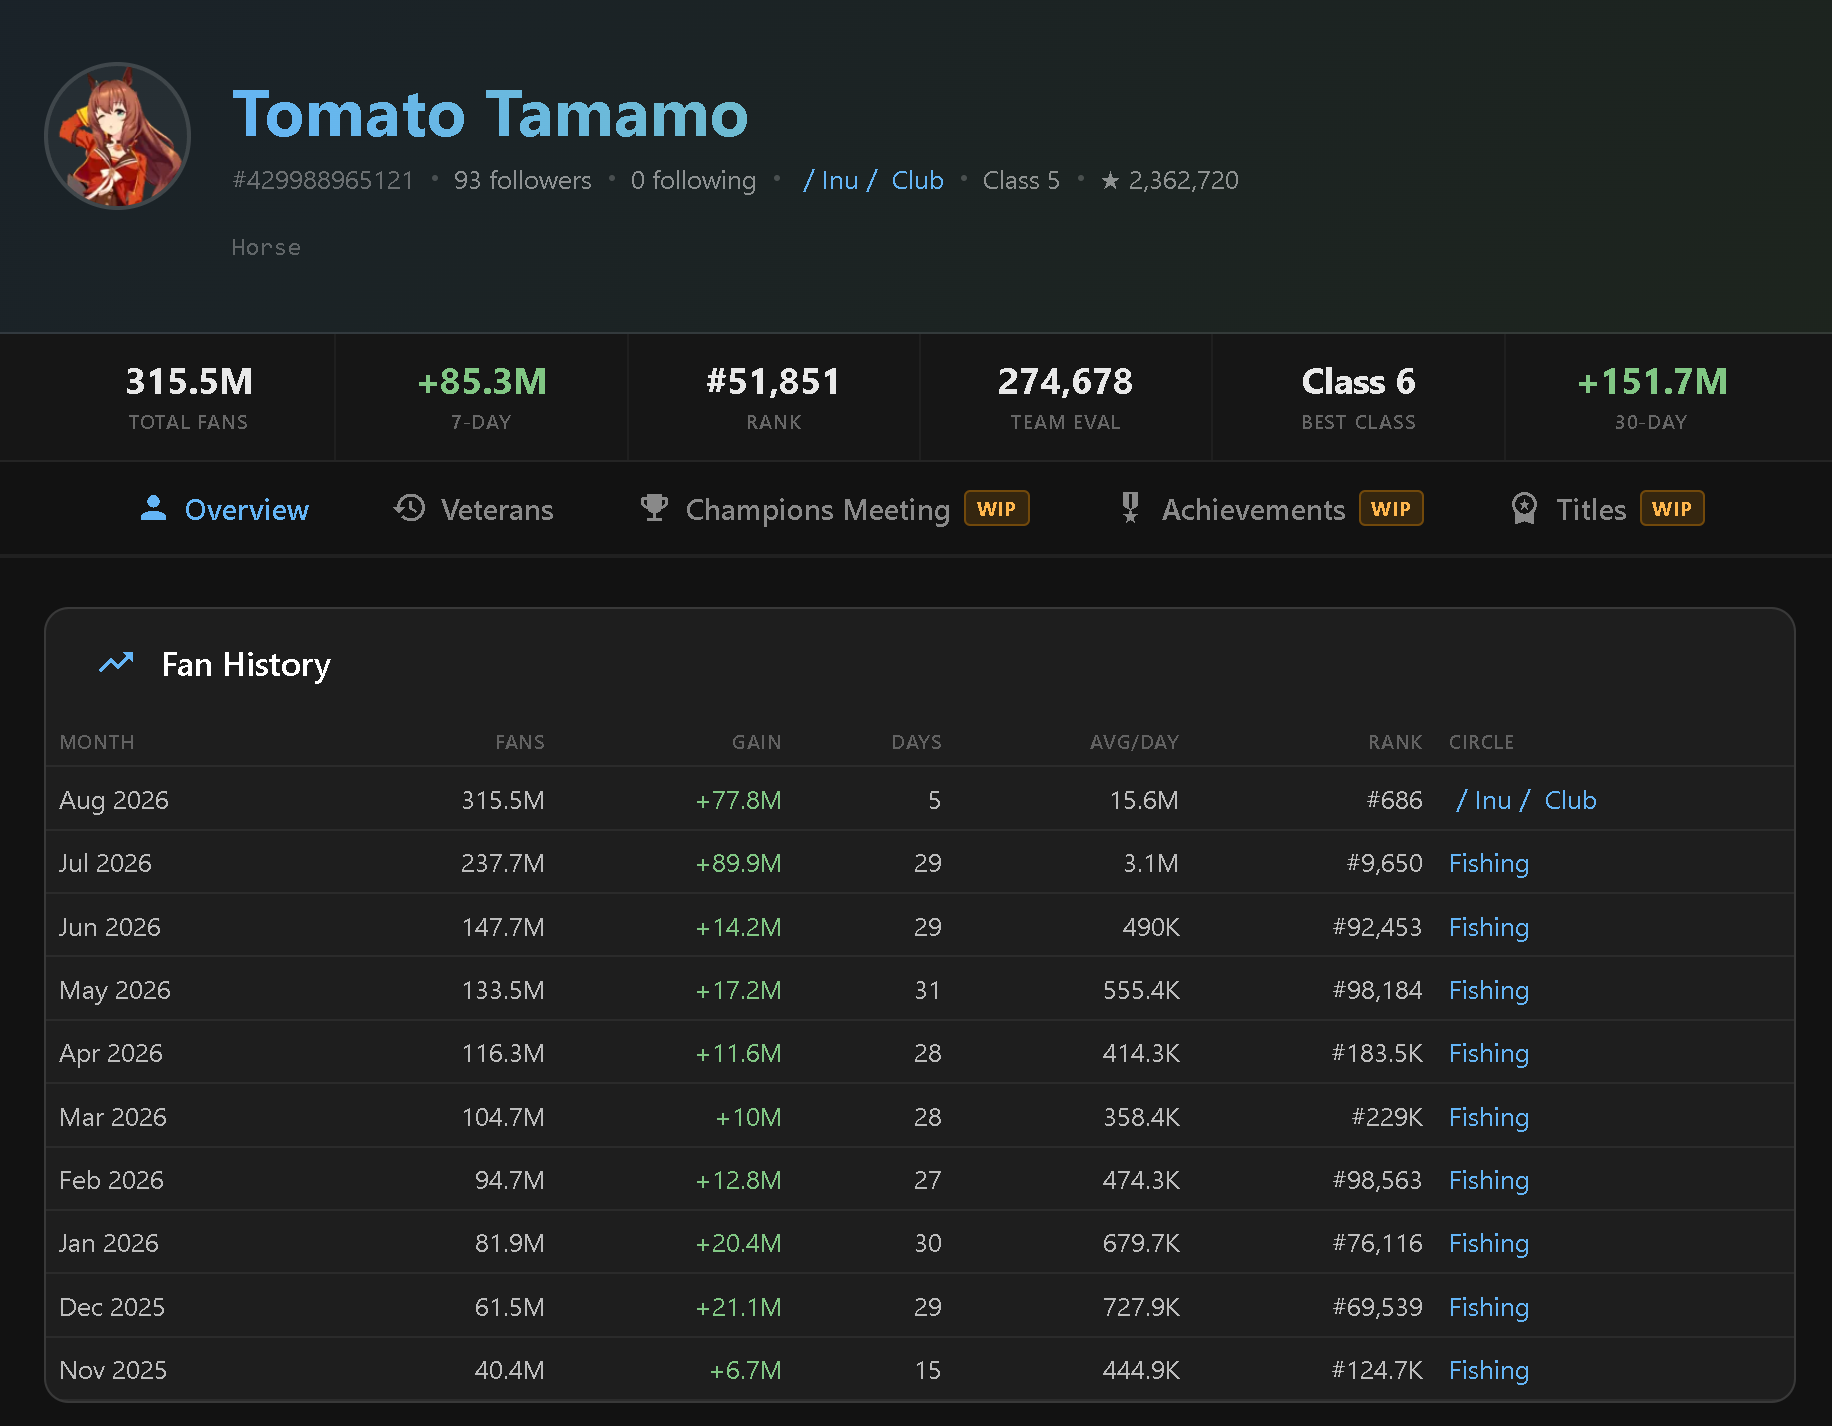Click the player ID #429988965121
The height and width of the screenshot is (1426, 1832).
(x=323, y=180)
